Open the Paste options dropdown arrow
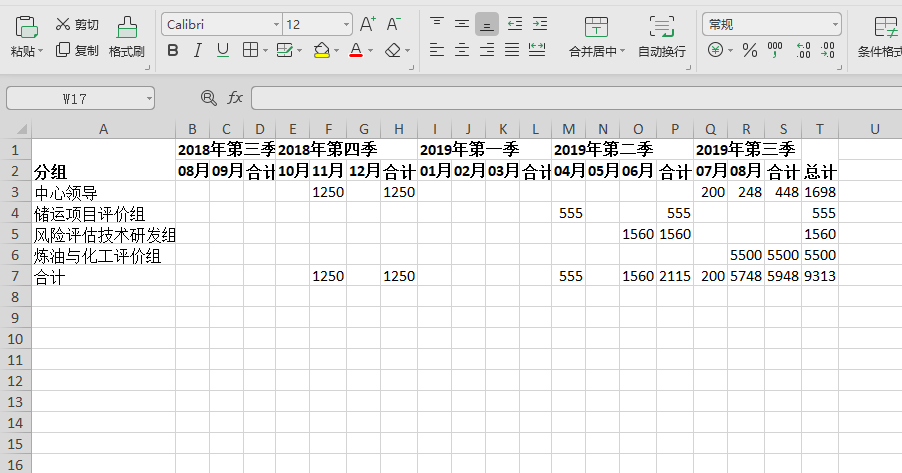 (x=41, y=51)
